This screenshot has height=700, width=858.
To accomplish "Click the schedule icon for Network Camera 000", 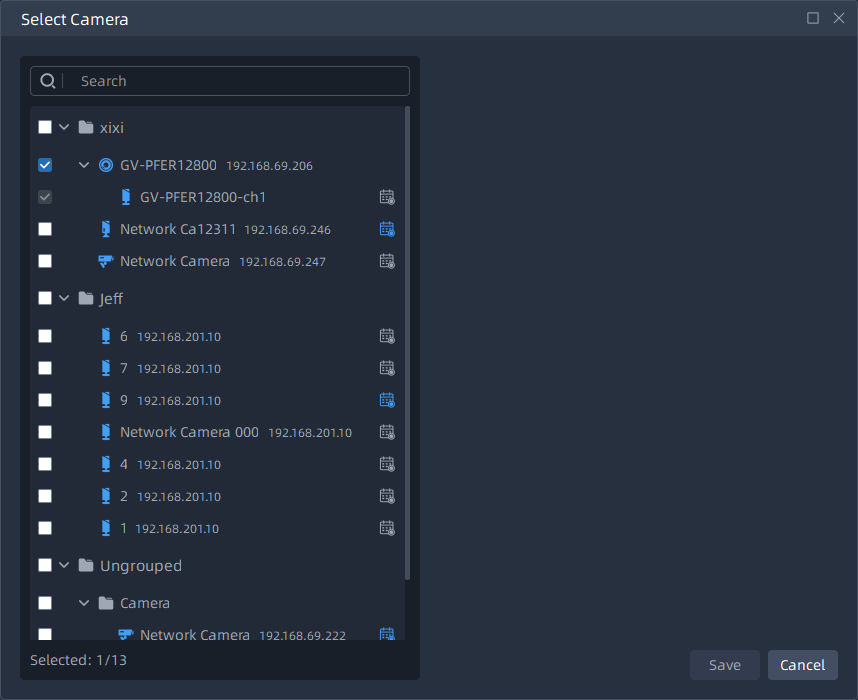I will coord(387,432).
